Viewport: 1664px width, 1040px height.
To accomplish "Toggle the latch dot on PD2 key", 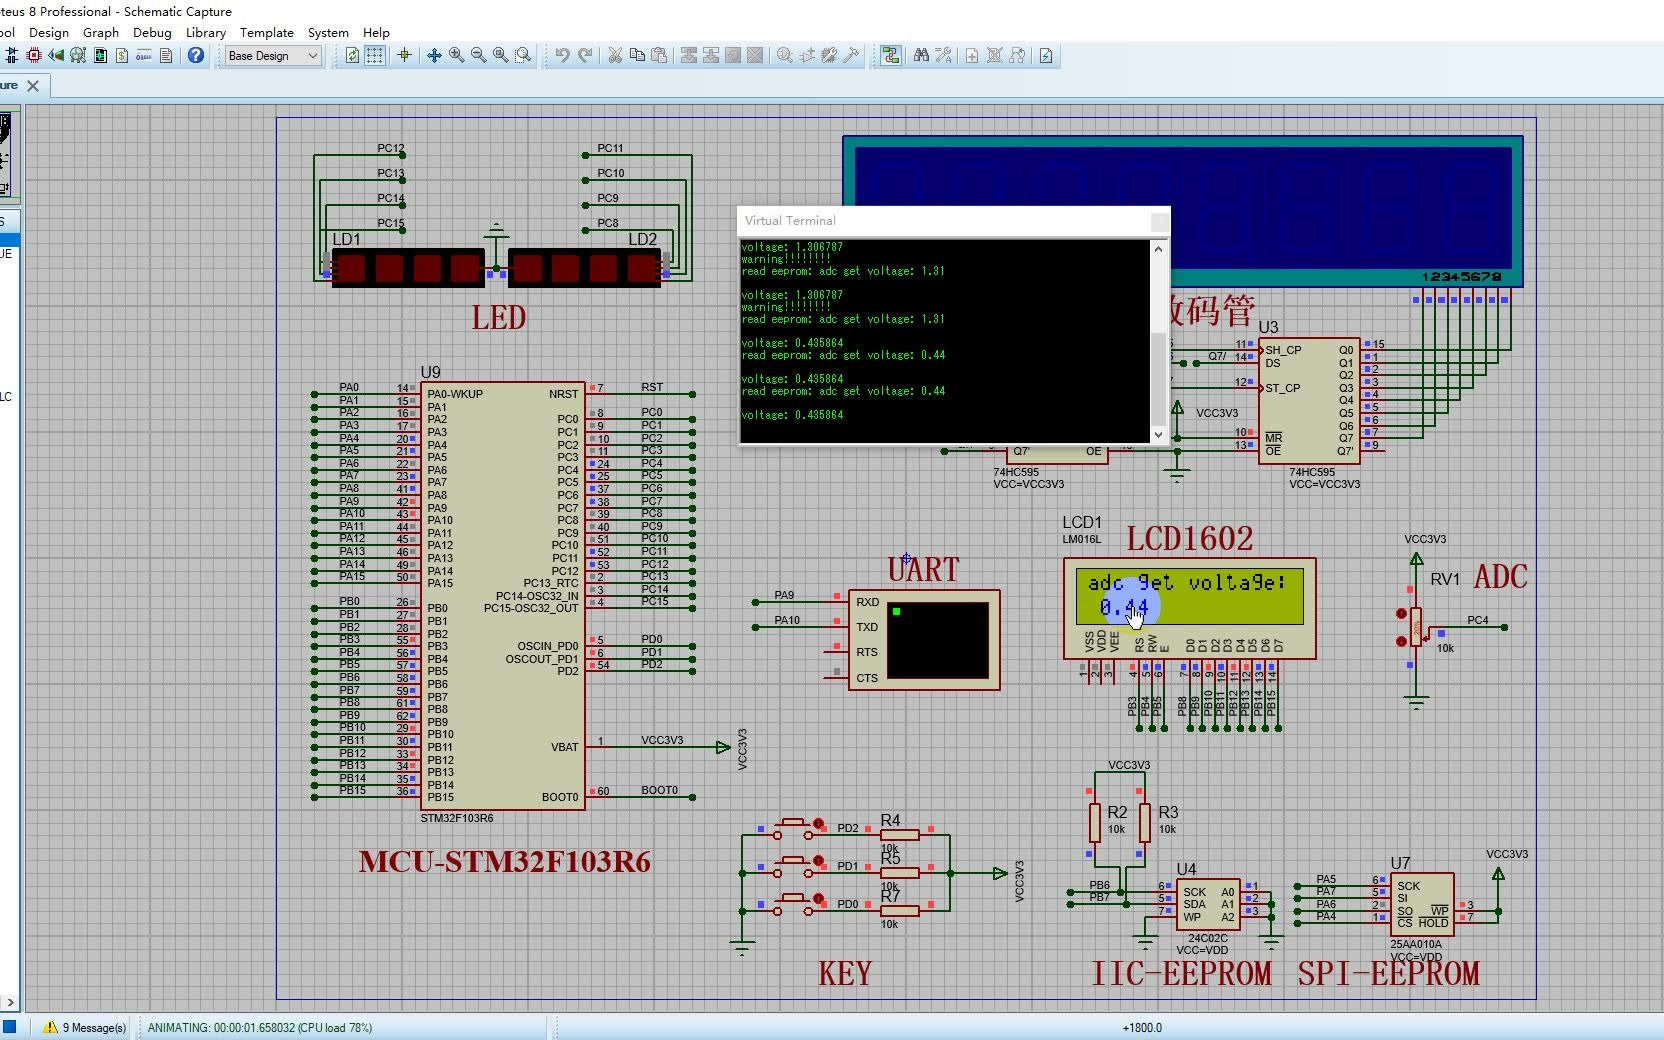I will click(x=819, y=824).
